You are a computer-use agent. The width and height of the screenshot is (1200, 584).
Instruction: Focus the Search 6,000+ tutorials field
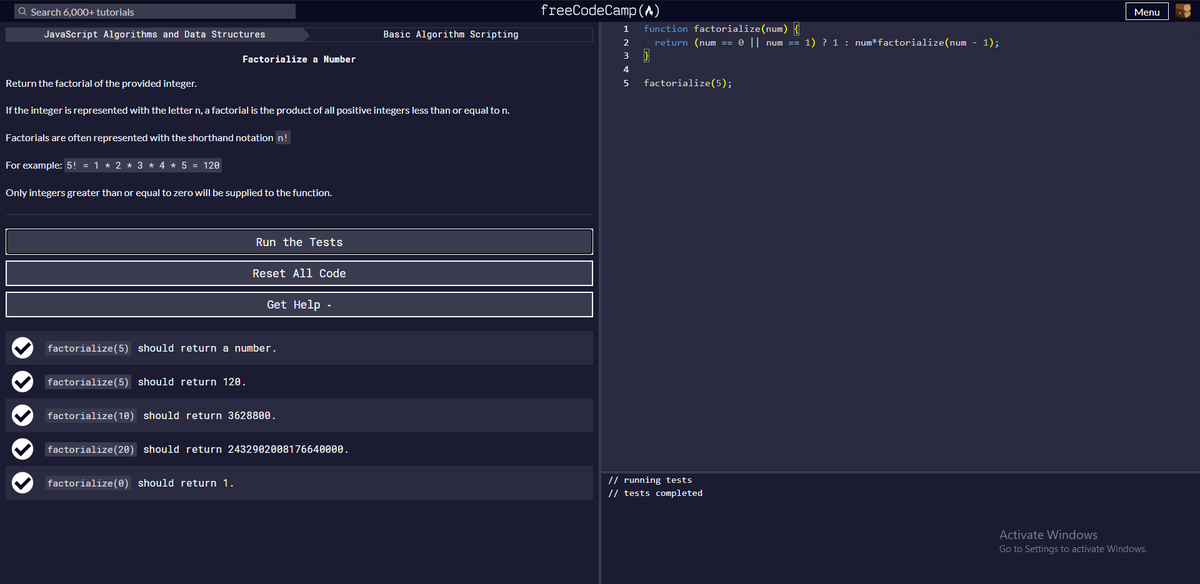coord(155,12)
